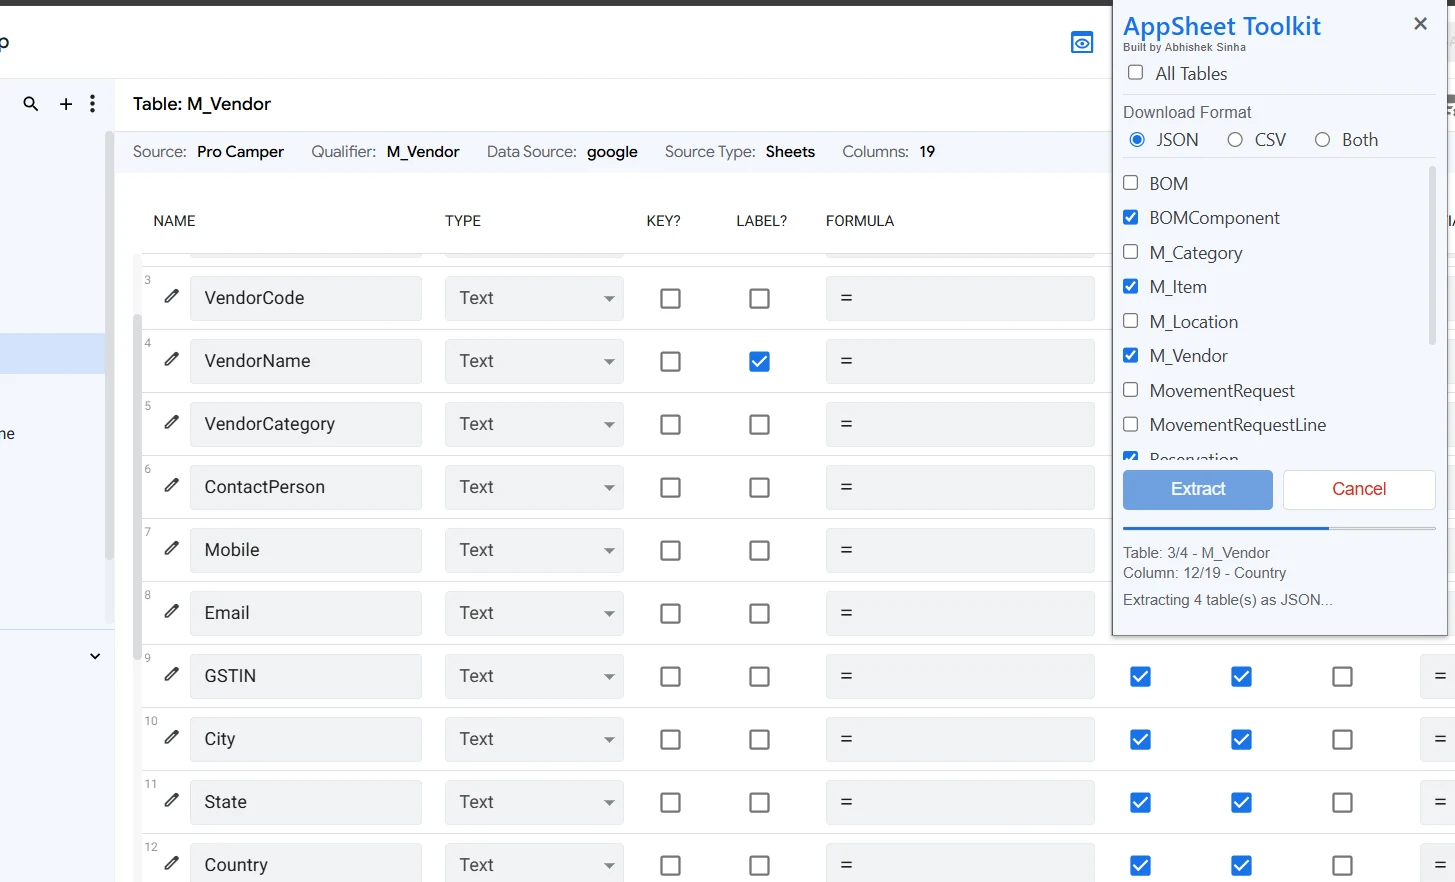Click the toolkit table list scrollbar
The height and width of the screenshot is (882, 1455).
tap(1432, 255)
